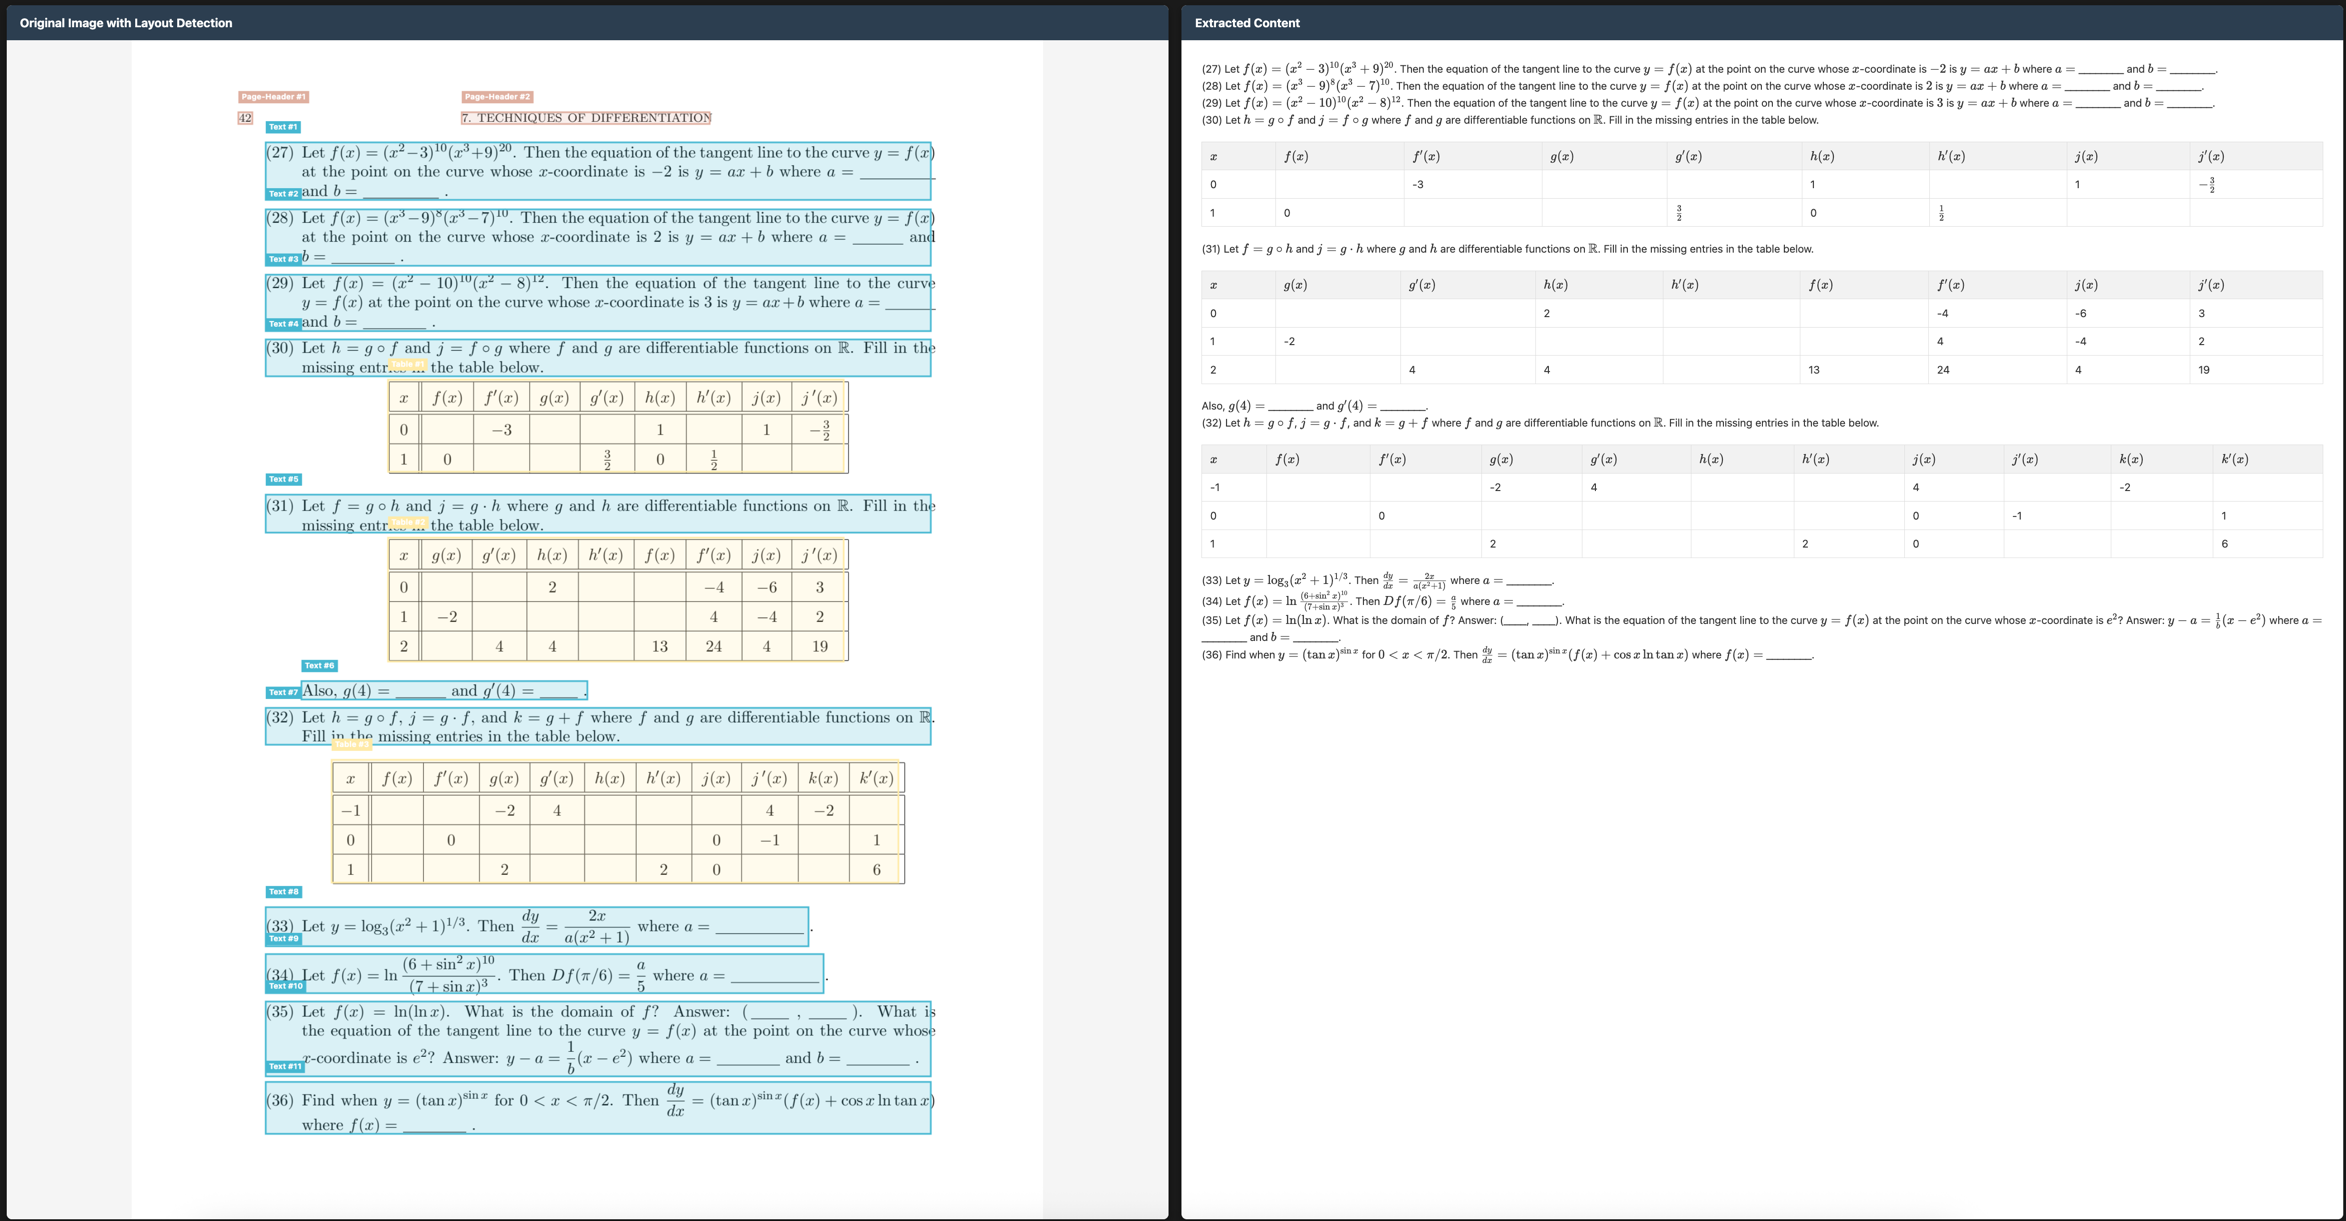Click the Text #8 label tag
This screenshot has height=1221, width=2346.
[x=283, y=891]
